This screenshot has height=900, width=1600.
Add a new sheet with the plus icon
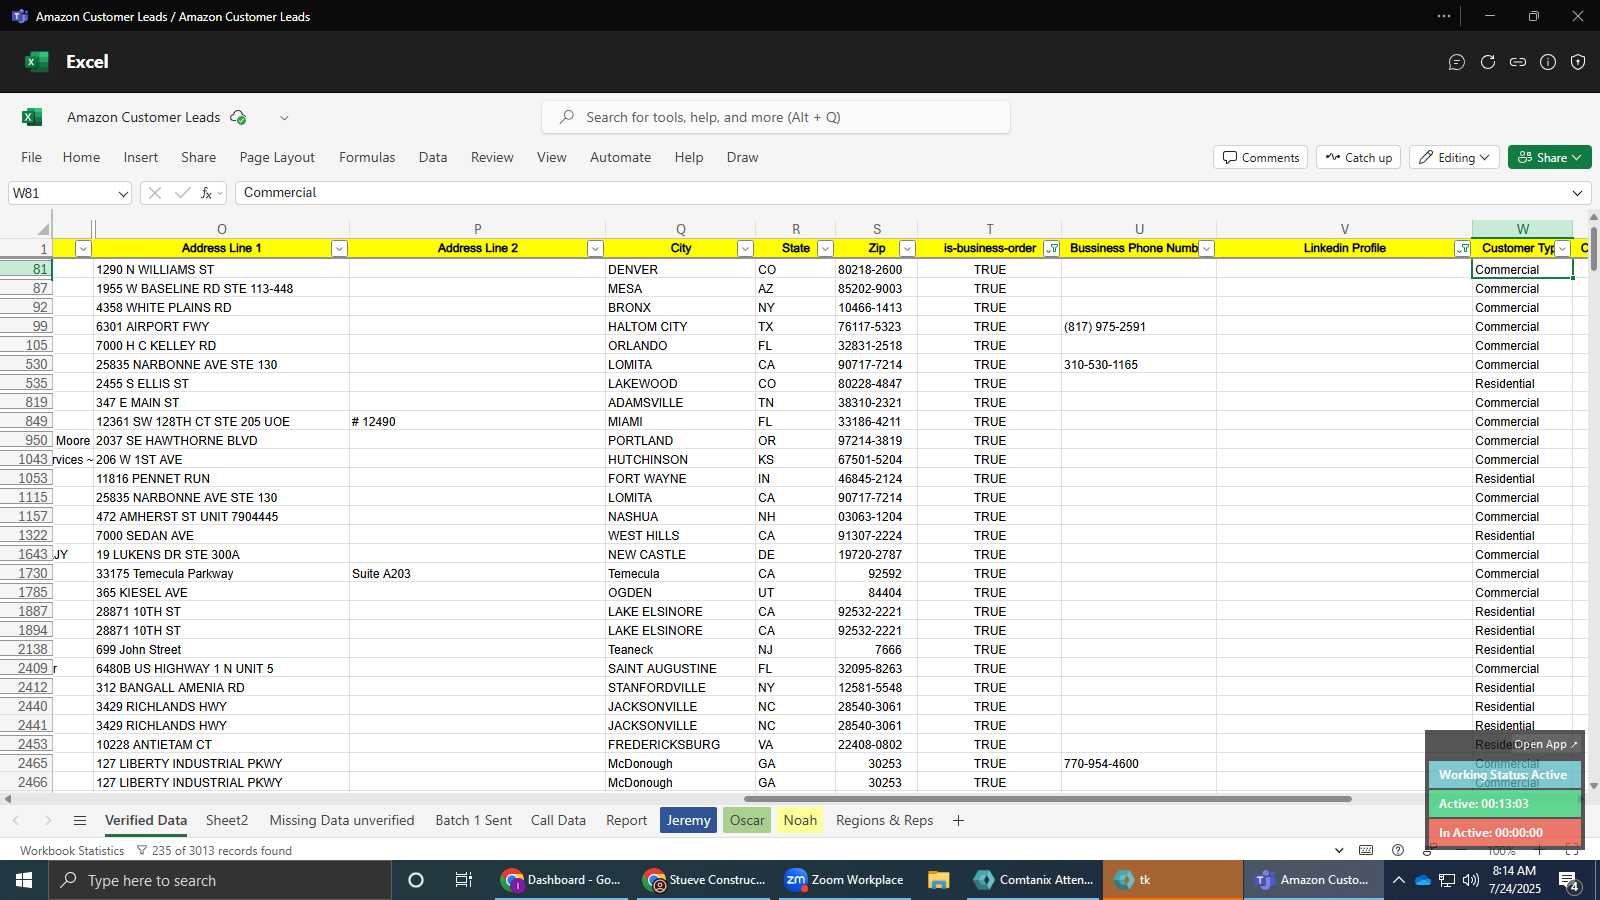(x=958, y=820)
